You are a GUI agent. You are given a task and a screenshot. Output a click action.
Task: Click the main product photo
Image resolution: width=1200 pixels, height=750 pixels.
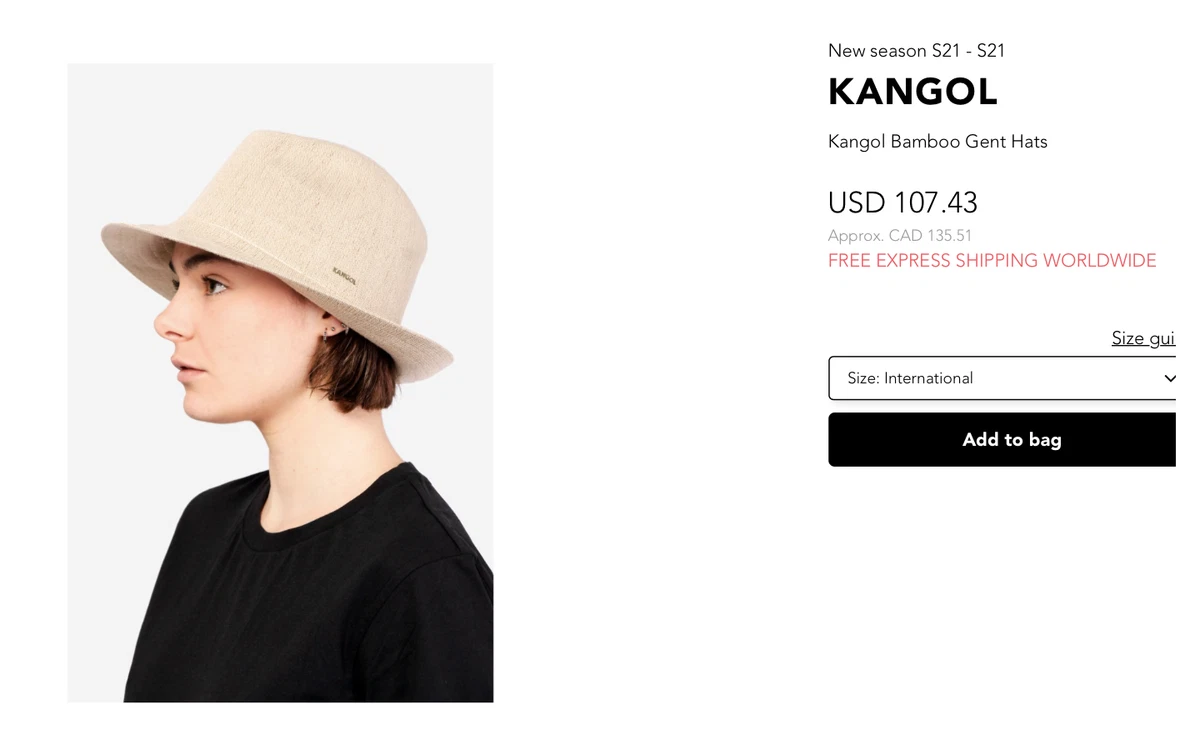280,383
